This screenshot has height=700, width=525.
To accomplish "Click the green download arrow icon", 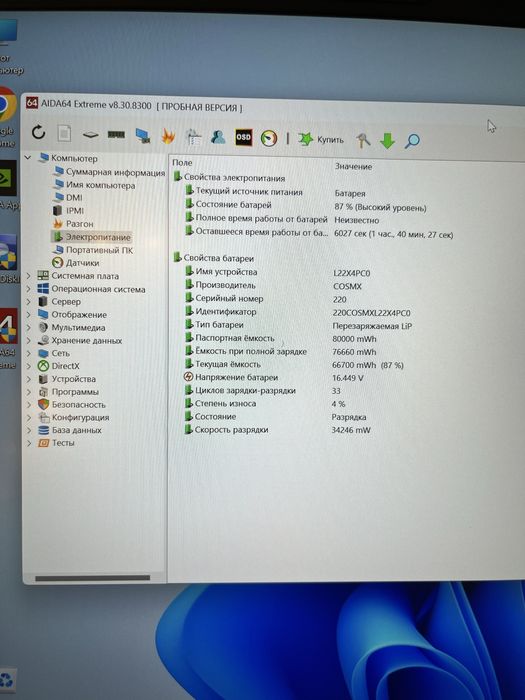I will point(388,141).
